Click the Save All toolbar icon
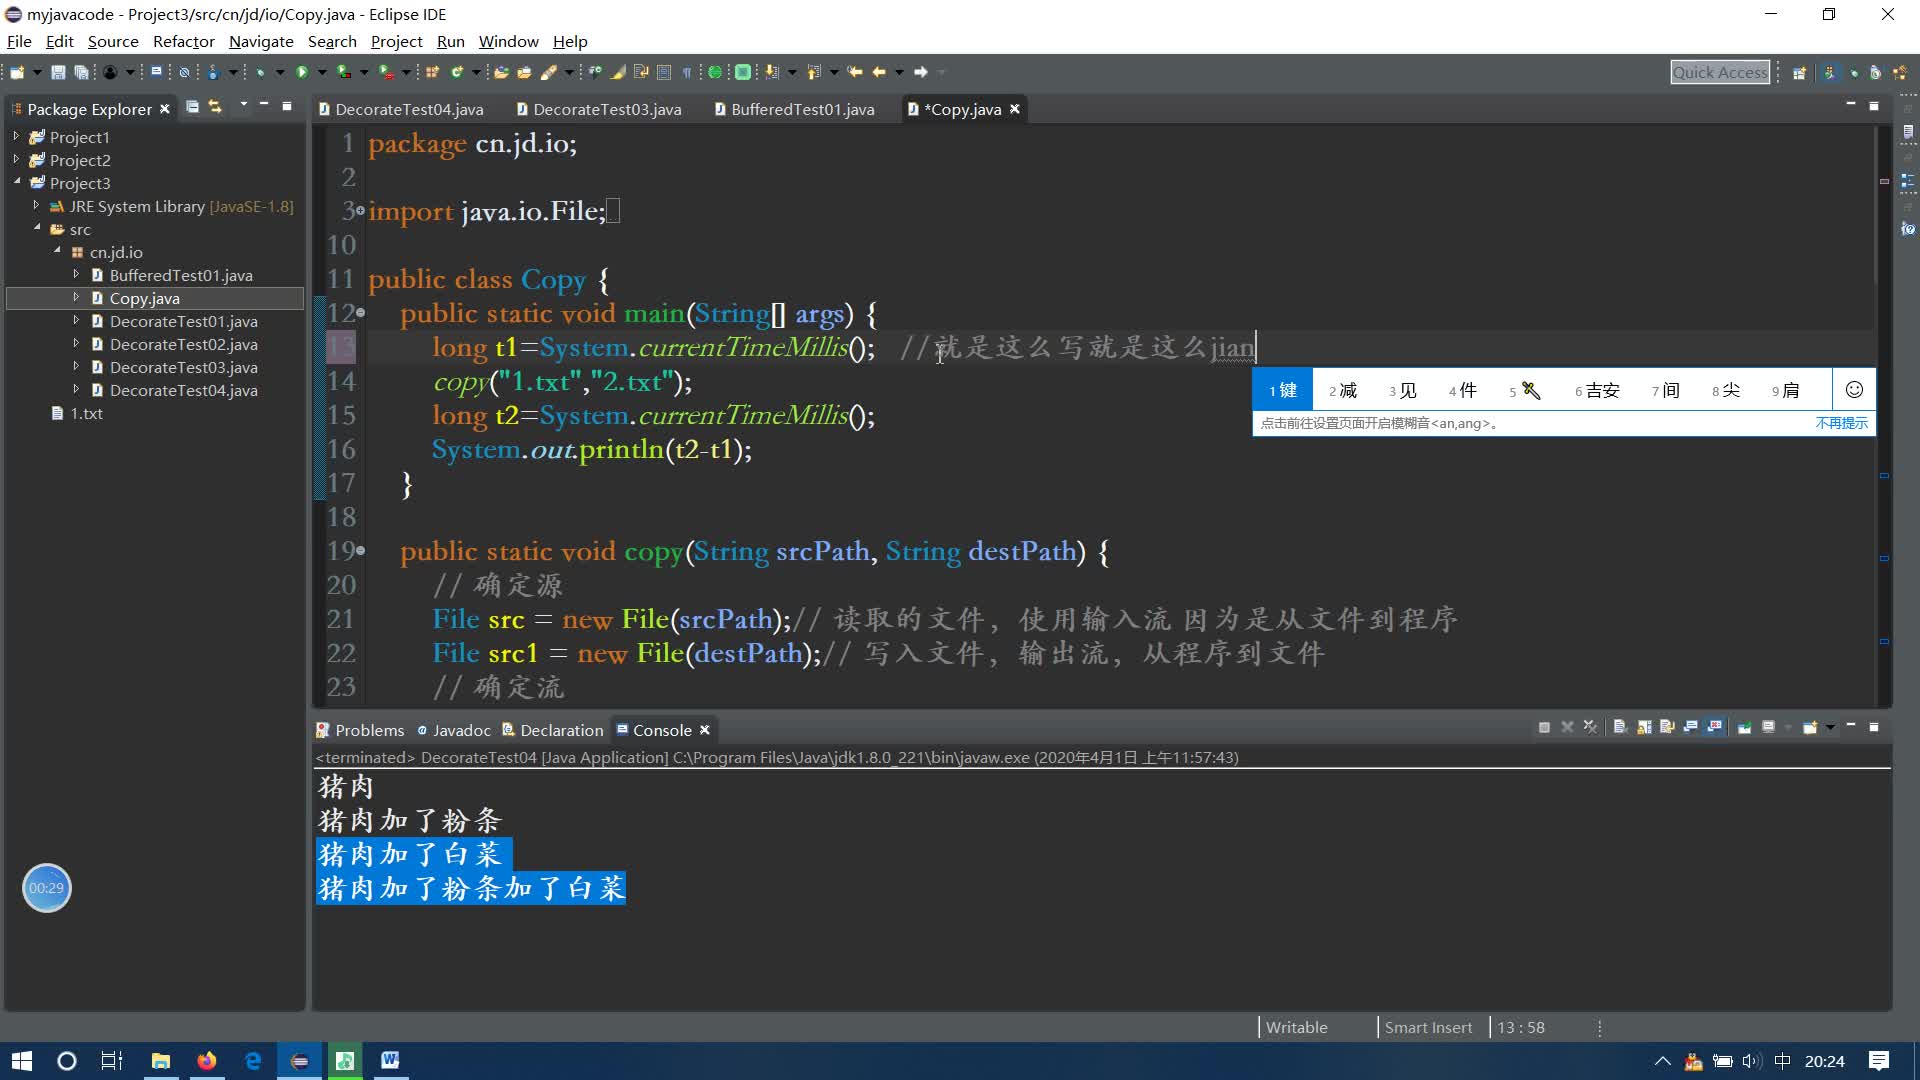This screenshot has height=1080, width=1920. pos(82,72)
